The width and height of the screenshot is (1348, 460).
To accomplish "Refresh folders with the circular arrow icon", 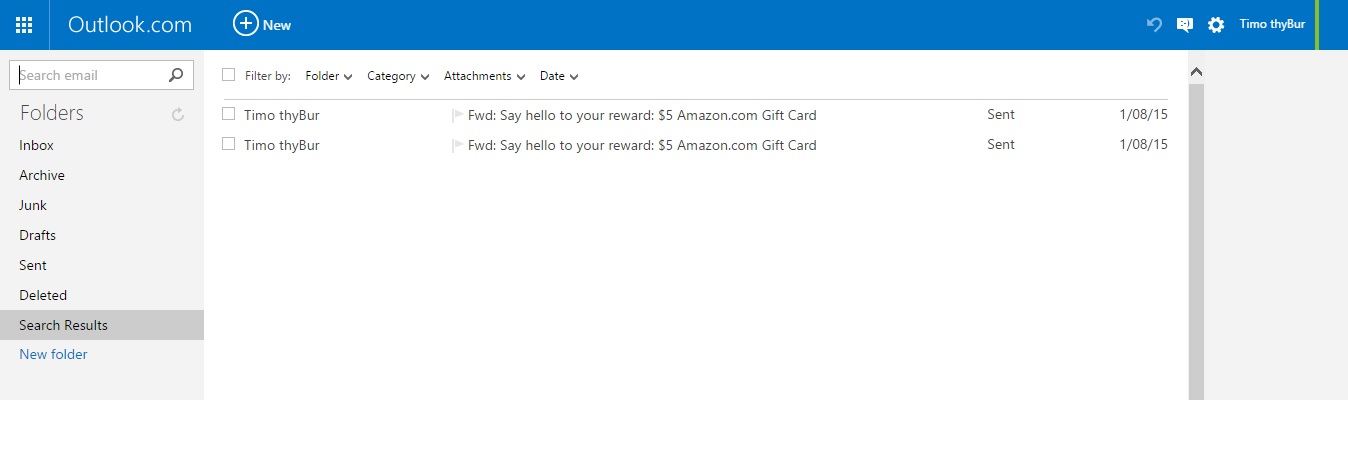I will pyautogui.click(x=178, y=115).
